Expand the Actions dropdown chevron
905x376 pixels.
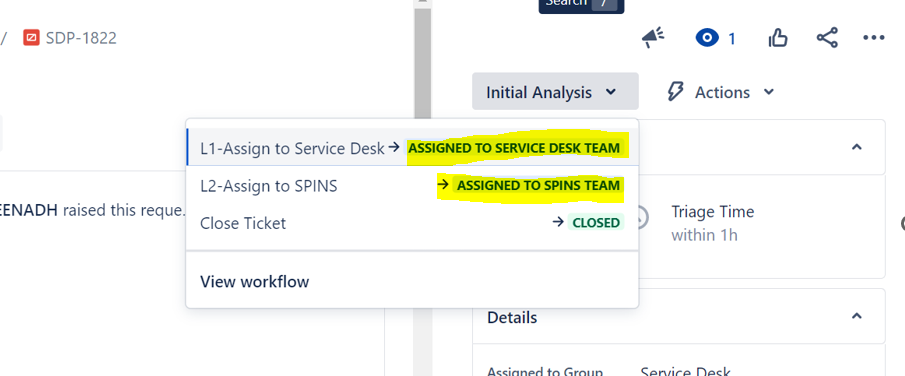point(769,92)
